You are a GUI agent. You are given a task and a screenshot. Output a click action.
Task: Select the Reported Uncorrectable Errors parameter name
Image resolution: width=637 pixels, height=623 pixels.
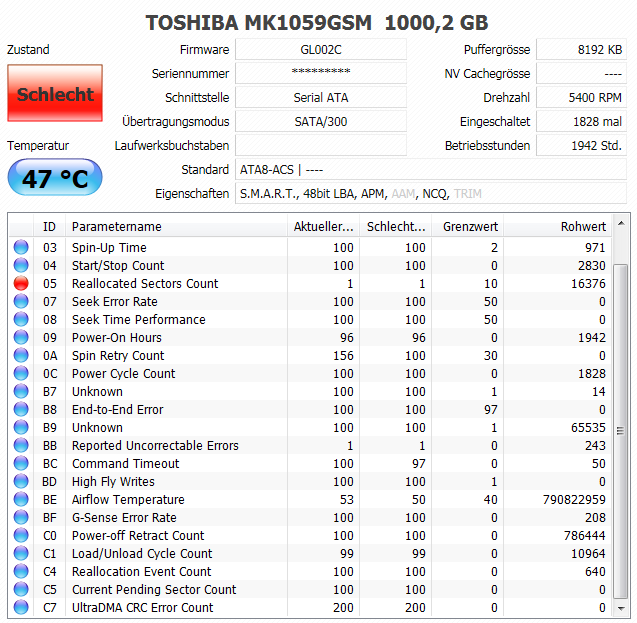point(155,446)
